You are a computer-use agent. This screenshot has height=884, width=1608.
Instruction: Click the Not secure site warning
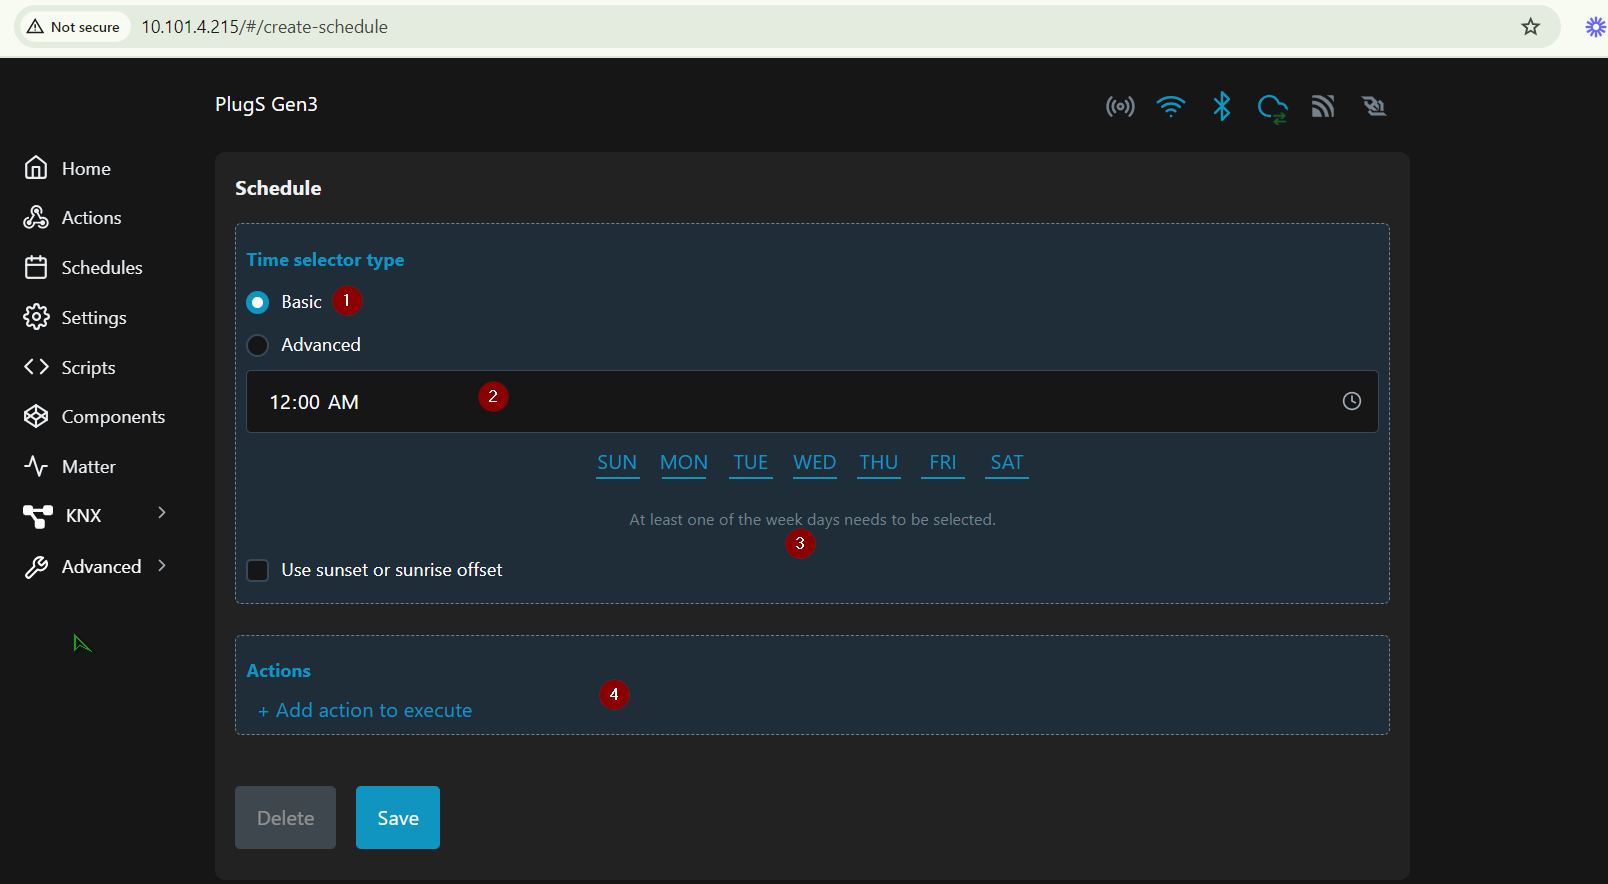(74, 27)
